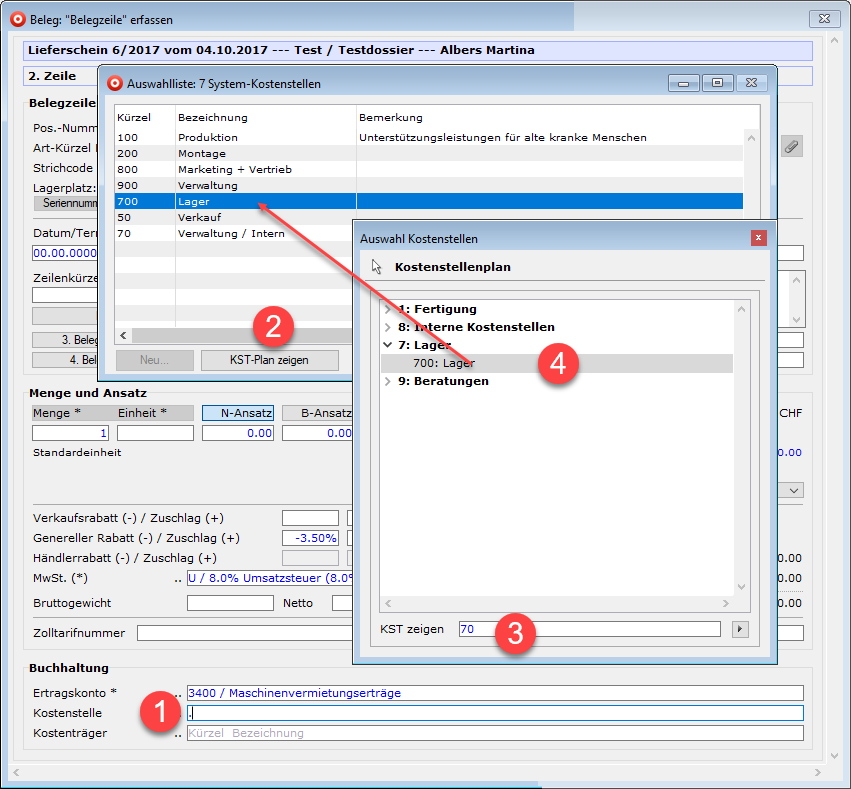Open the Ertragskonto lookup dots
This screenshot has width=851, height=789.
click(x=178, y=693)
